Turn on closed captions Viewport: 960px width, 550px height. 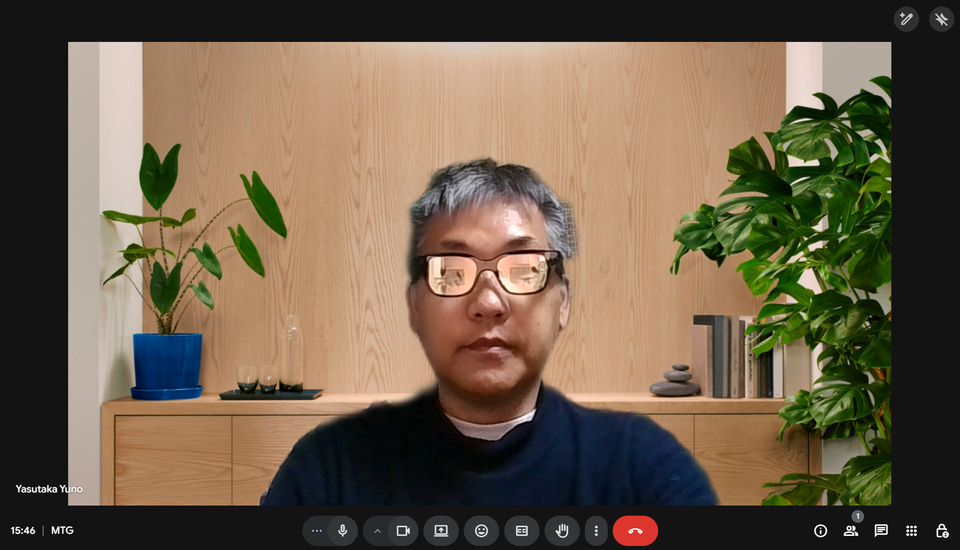pos(522,531)
